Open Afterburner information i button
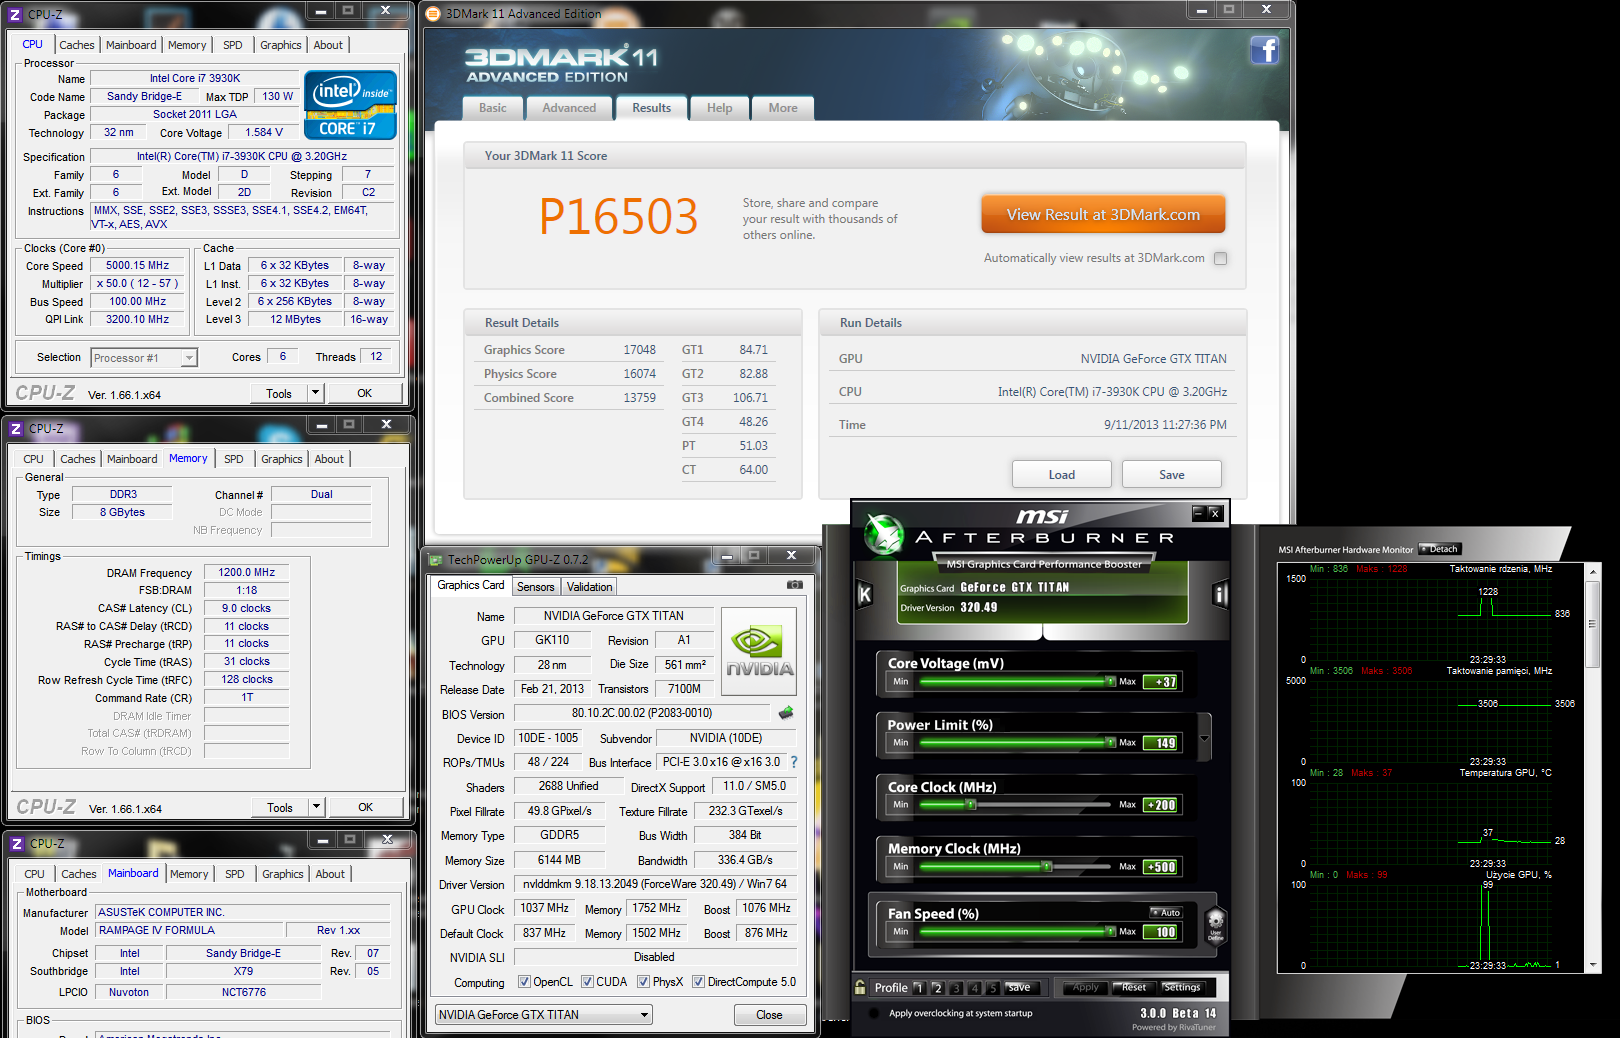 click(1220, 595)
